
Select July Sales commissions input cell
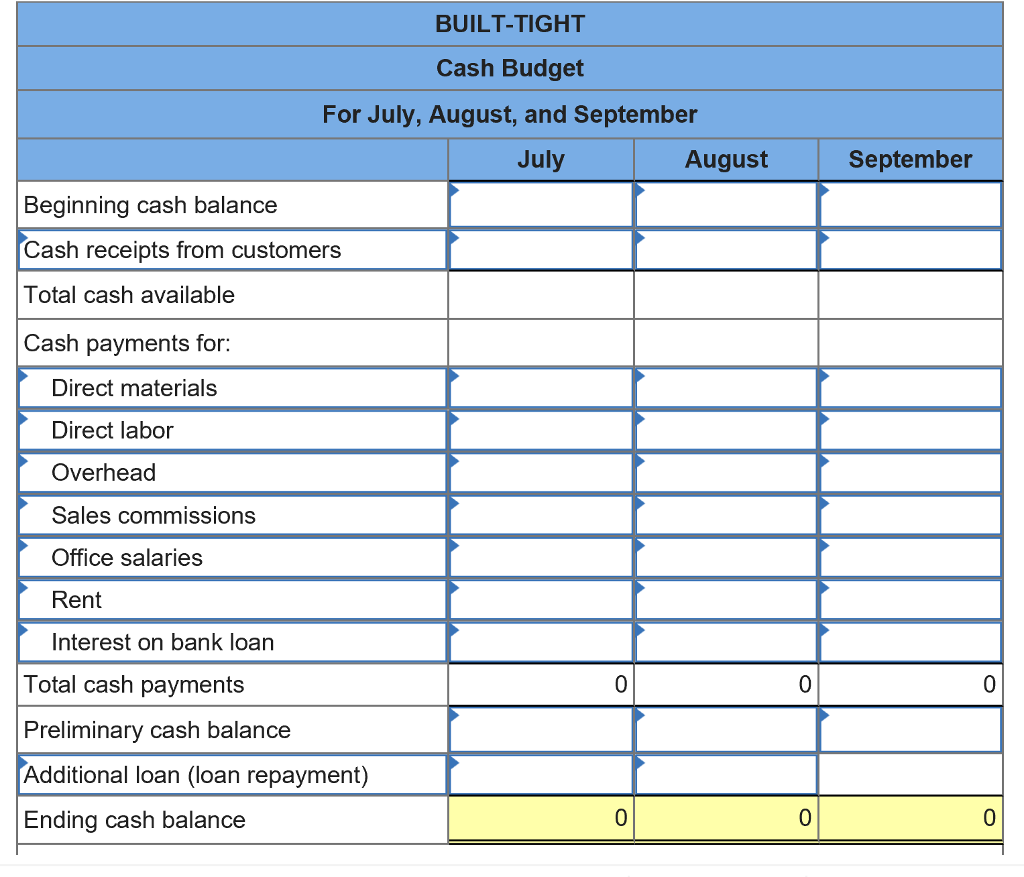[541, 515]
